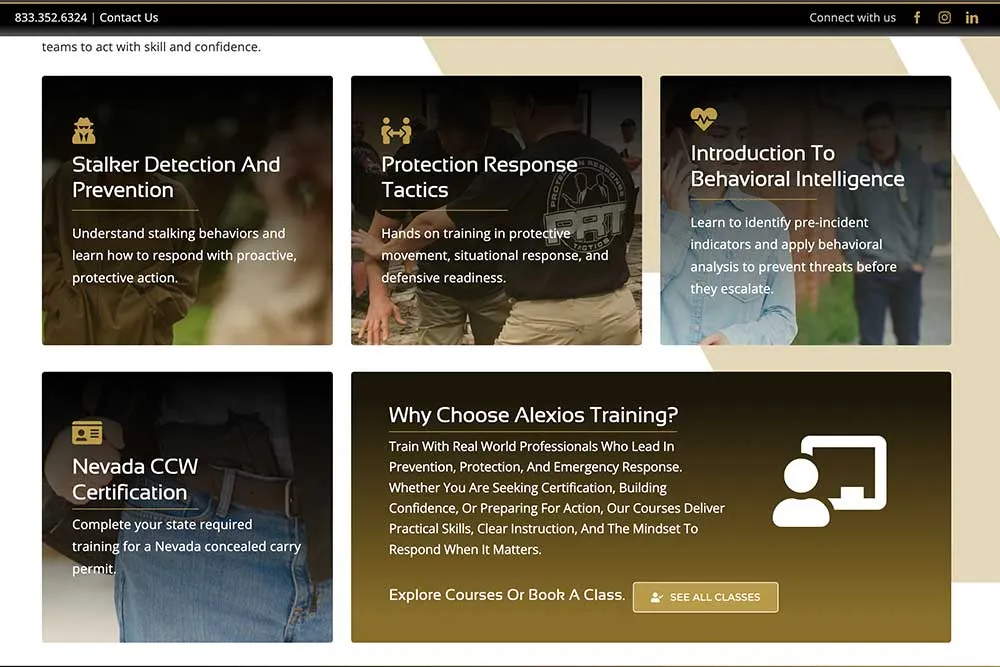The height and width of the screenshot is (667, 1000).
Task: Open Protection Response Tactics heading
Action: click(x=479, y=177)
